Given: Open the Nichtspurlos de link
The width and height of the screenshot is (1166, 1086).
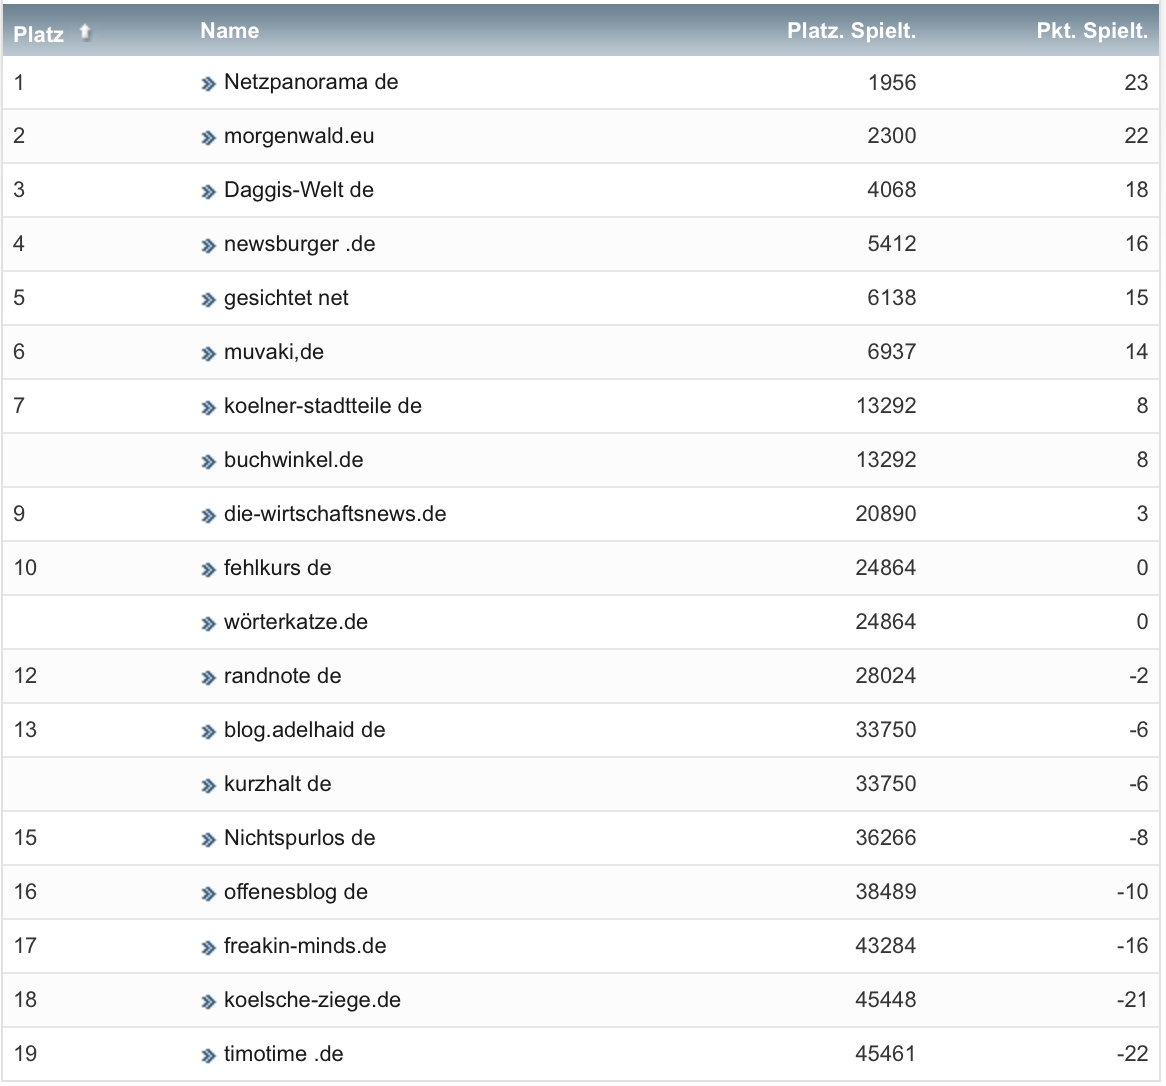Looking at the screenshot, I should (299, 838).
